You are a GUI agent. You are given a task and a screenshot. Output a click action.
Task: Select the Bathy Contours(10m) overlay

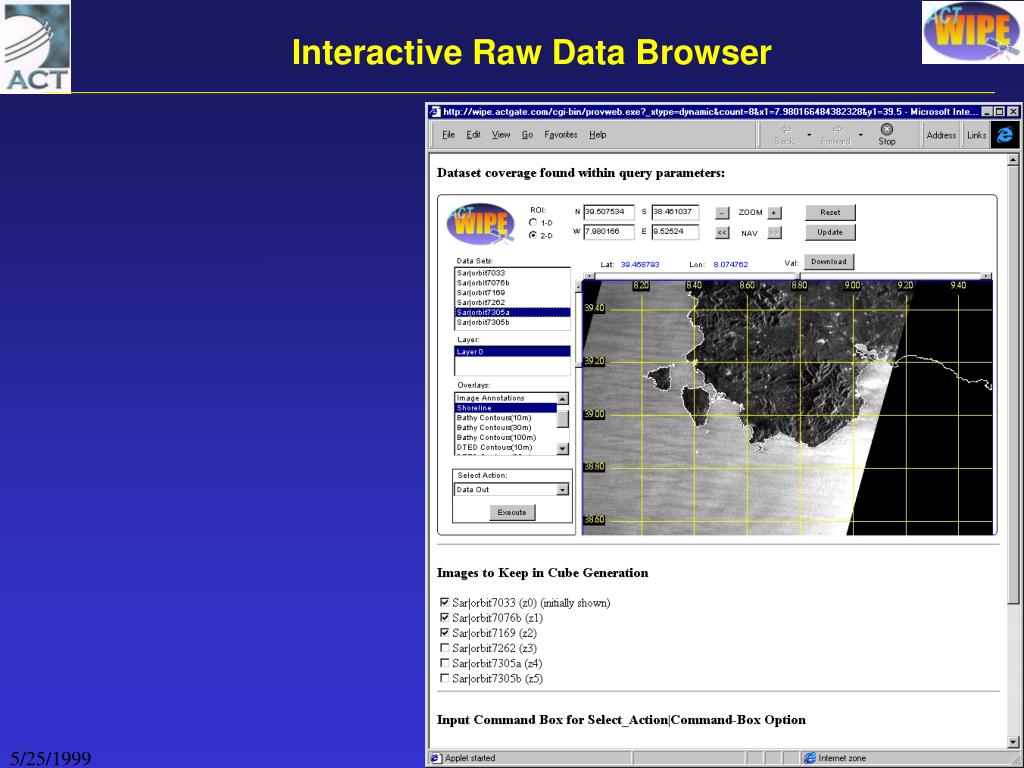coord(505,418)
